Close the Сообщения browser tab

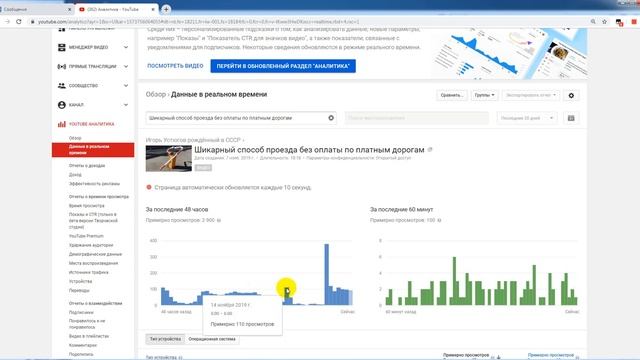[69, 9]
